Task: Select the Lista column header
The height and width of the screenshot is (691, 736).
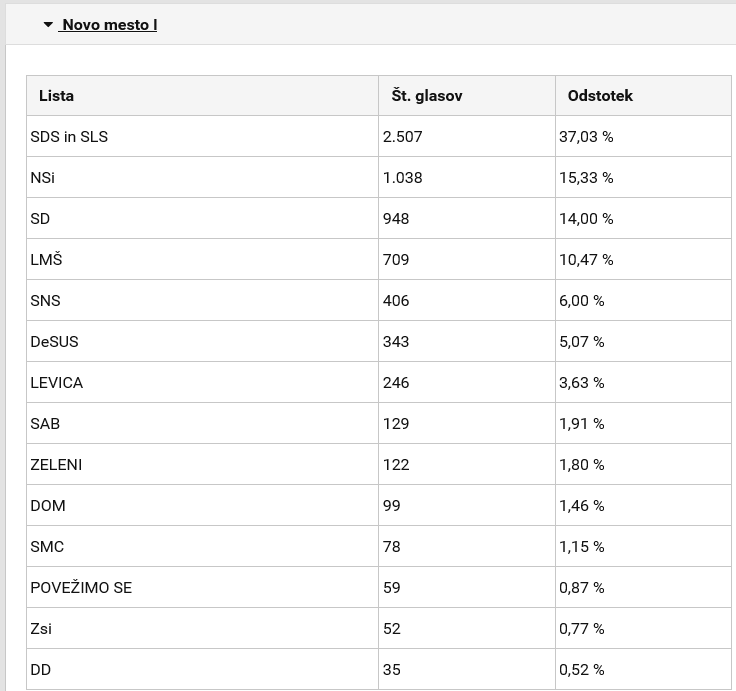Action: click(x=203, y=96)
